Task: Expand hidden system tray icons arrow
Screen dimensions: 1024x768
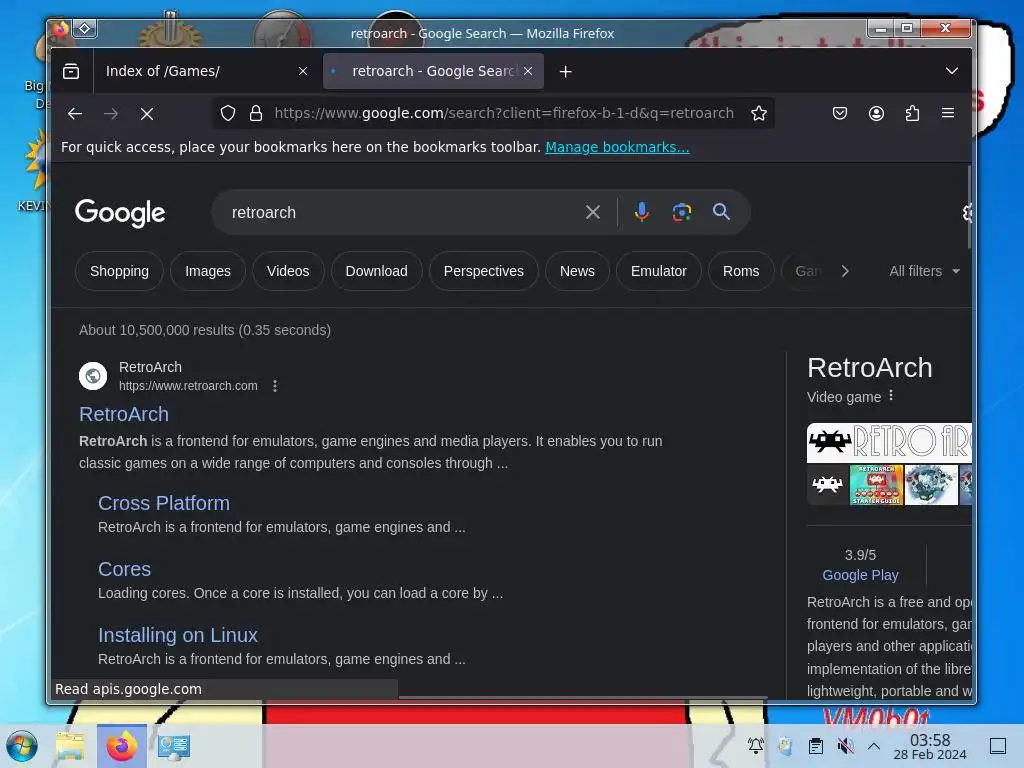Action: pyautogui.click(x=874, y=746)
